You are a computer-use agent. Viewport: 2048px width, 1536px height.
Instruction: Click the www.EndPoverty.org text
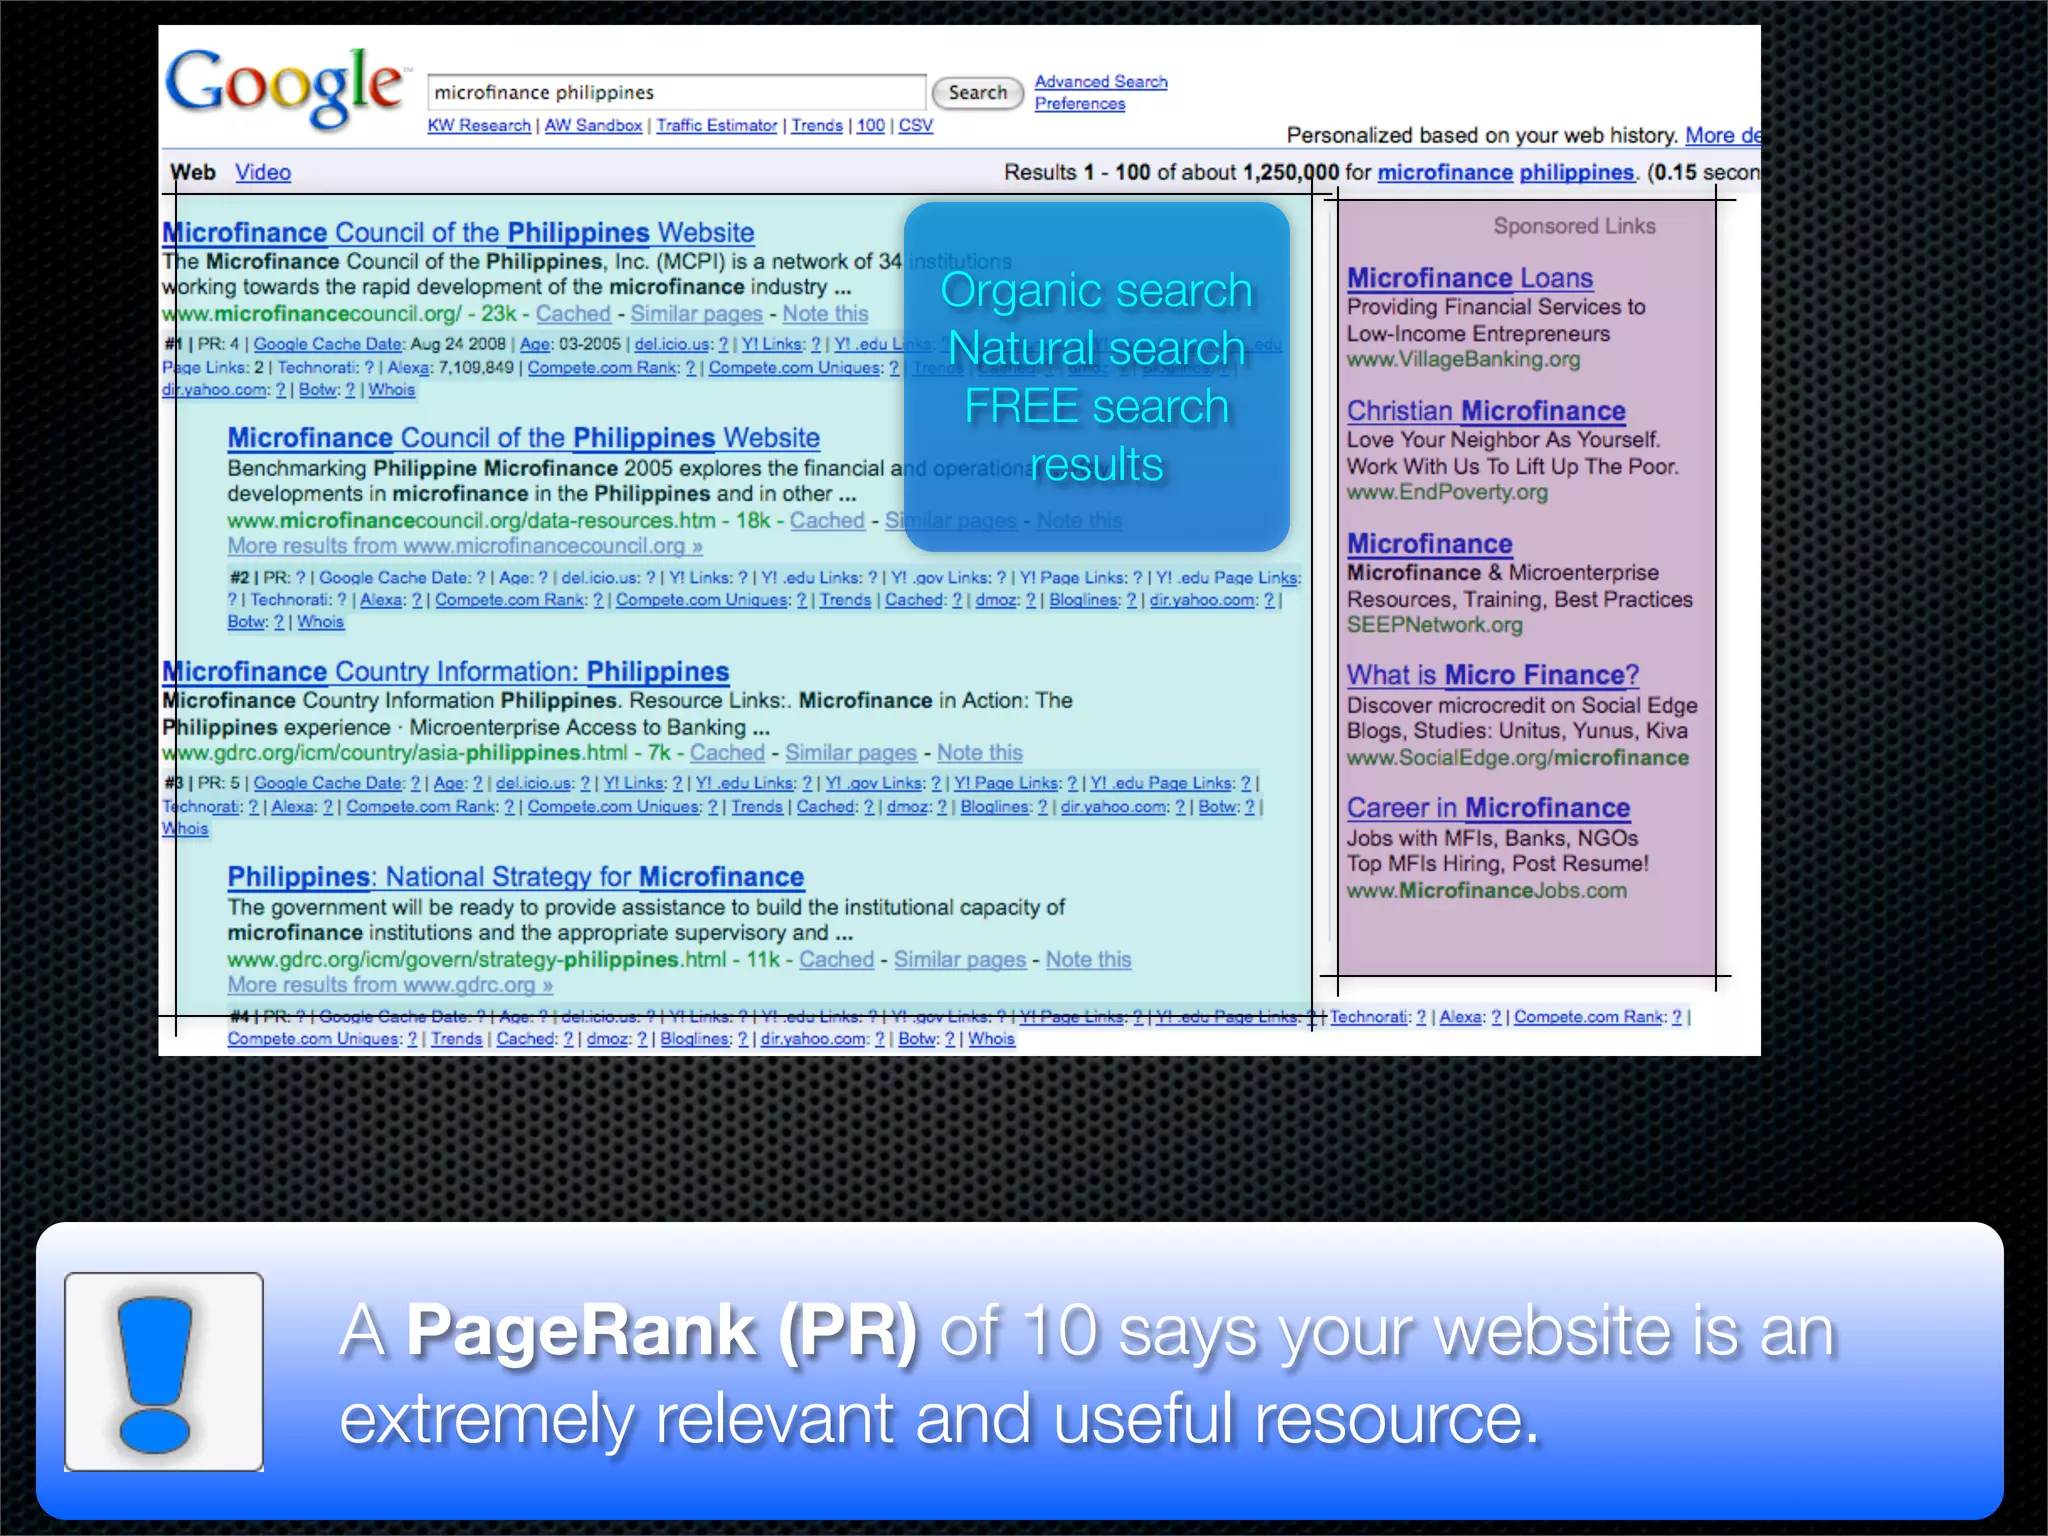(x=1447, y=492)
